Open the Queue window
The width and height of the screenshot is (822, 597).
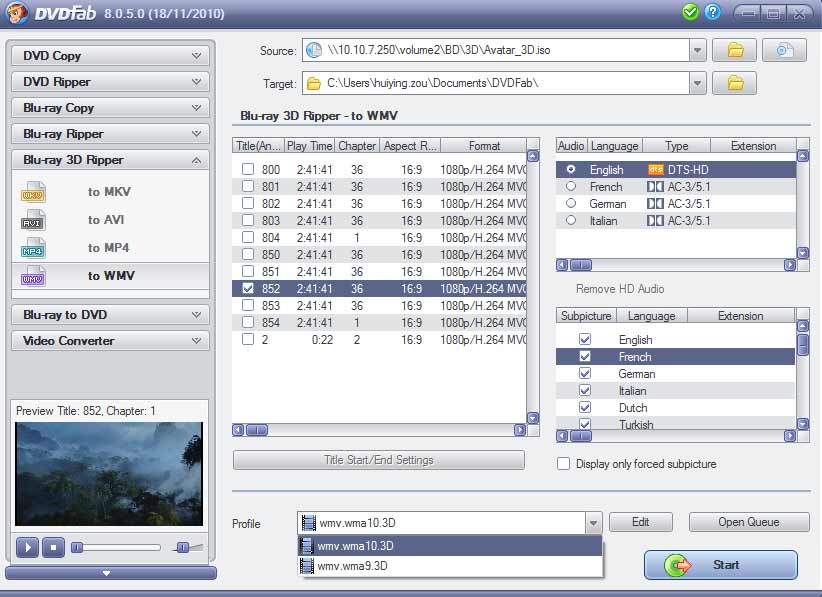tap(749, 522)
